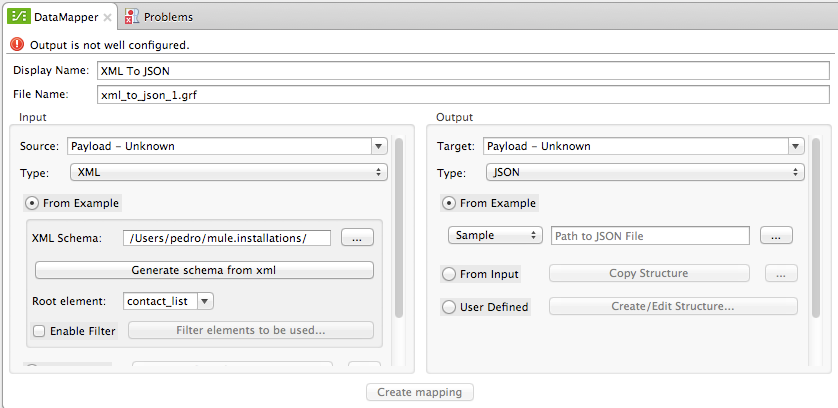838x408 pixels.
Task: Click the Path to JSON File field
Action: [650, 236]
